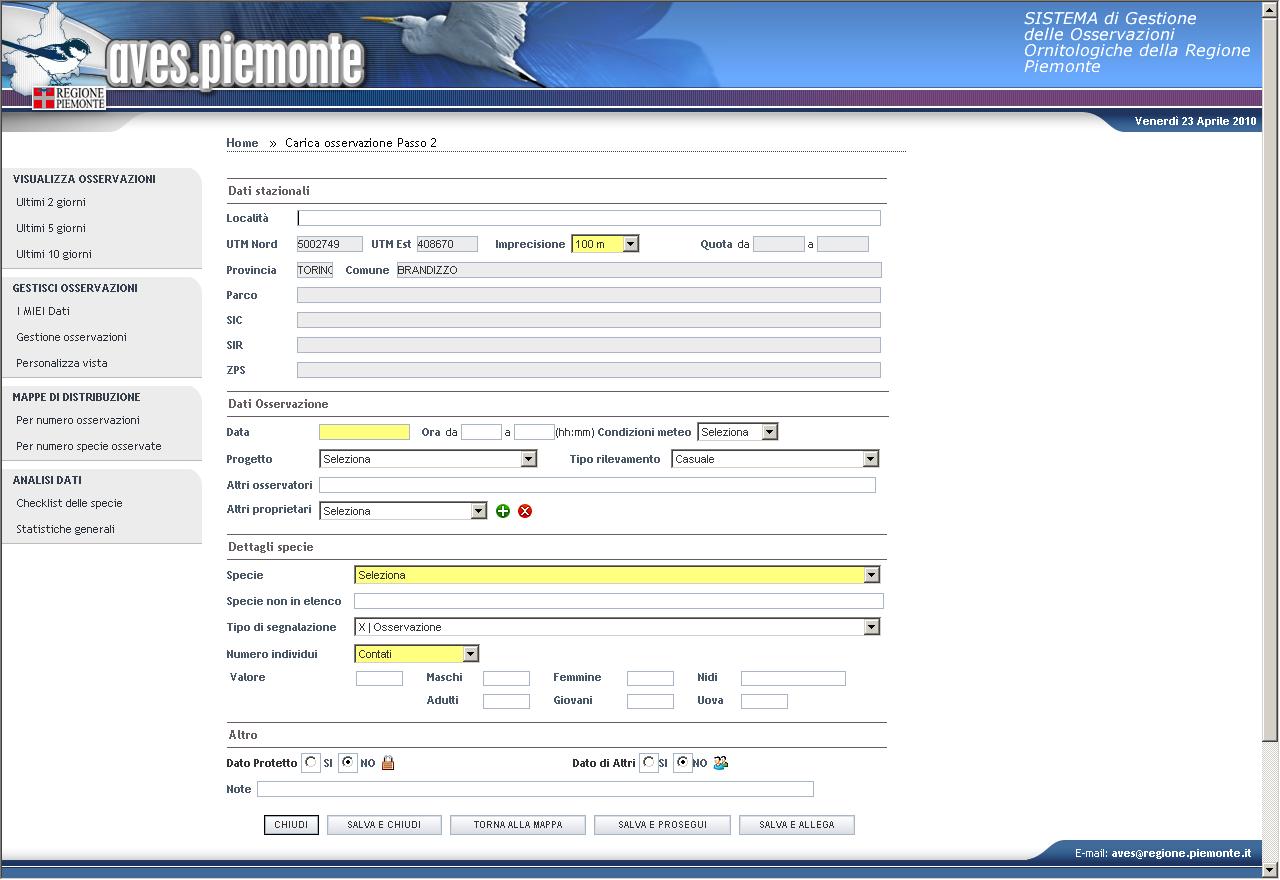1280x880 pixels.
Task: Go to I MIEI Dati
Action: tap(43, 311)
